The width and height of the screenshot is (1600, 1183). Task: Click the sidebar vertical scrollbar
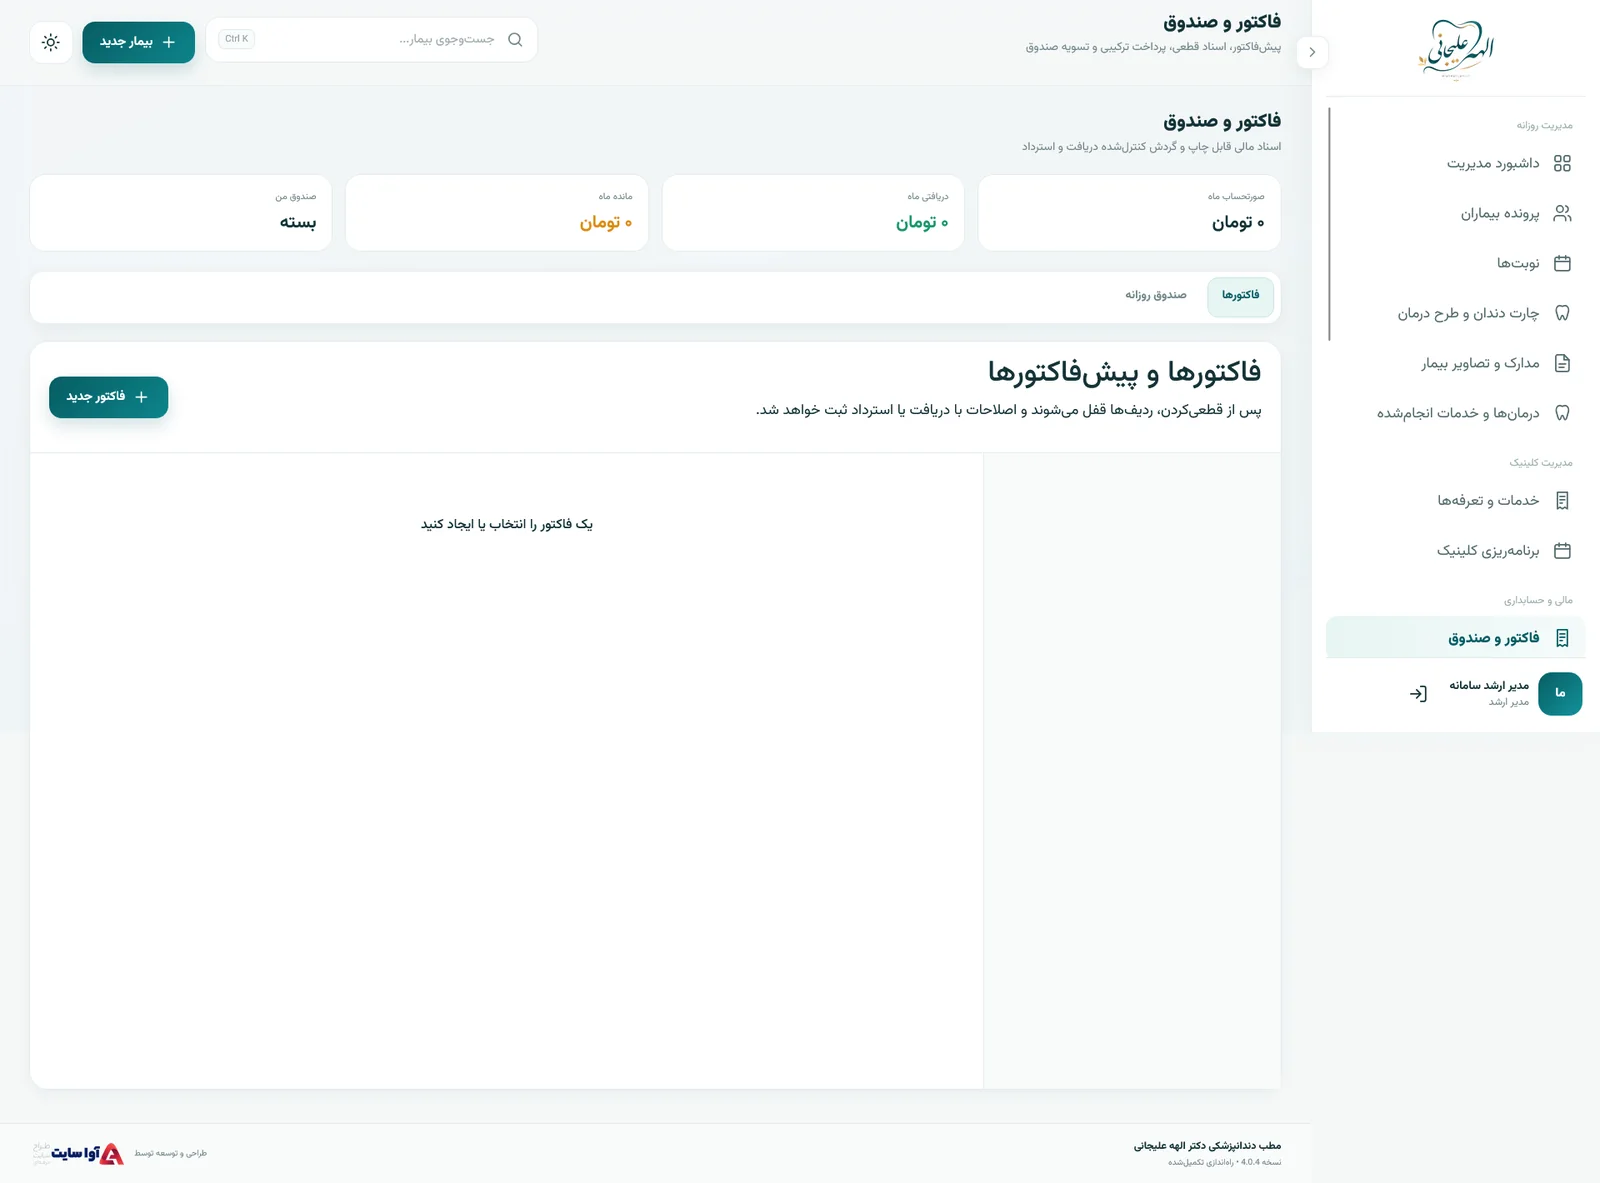pyautogui.click(x=1329, y=224)
